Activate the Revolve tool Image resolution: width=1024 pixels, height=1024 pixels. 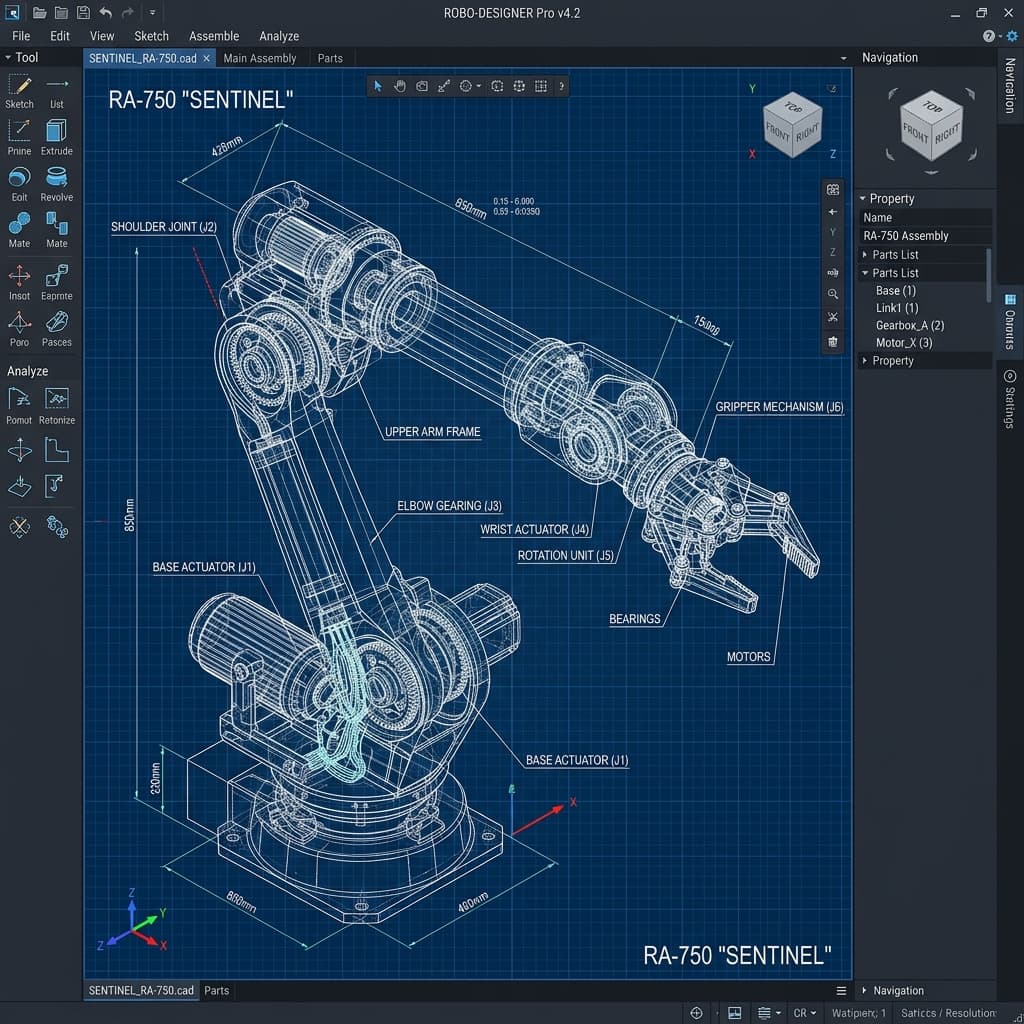click(57, 184)
